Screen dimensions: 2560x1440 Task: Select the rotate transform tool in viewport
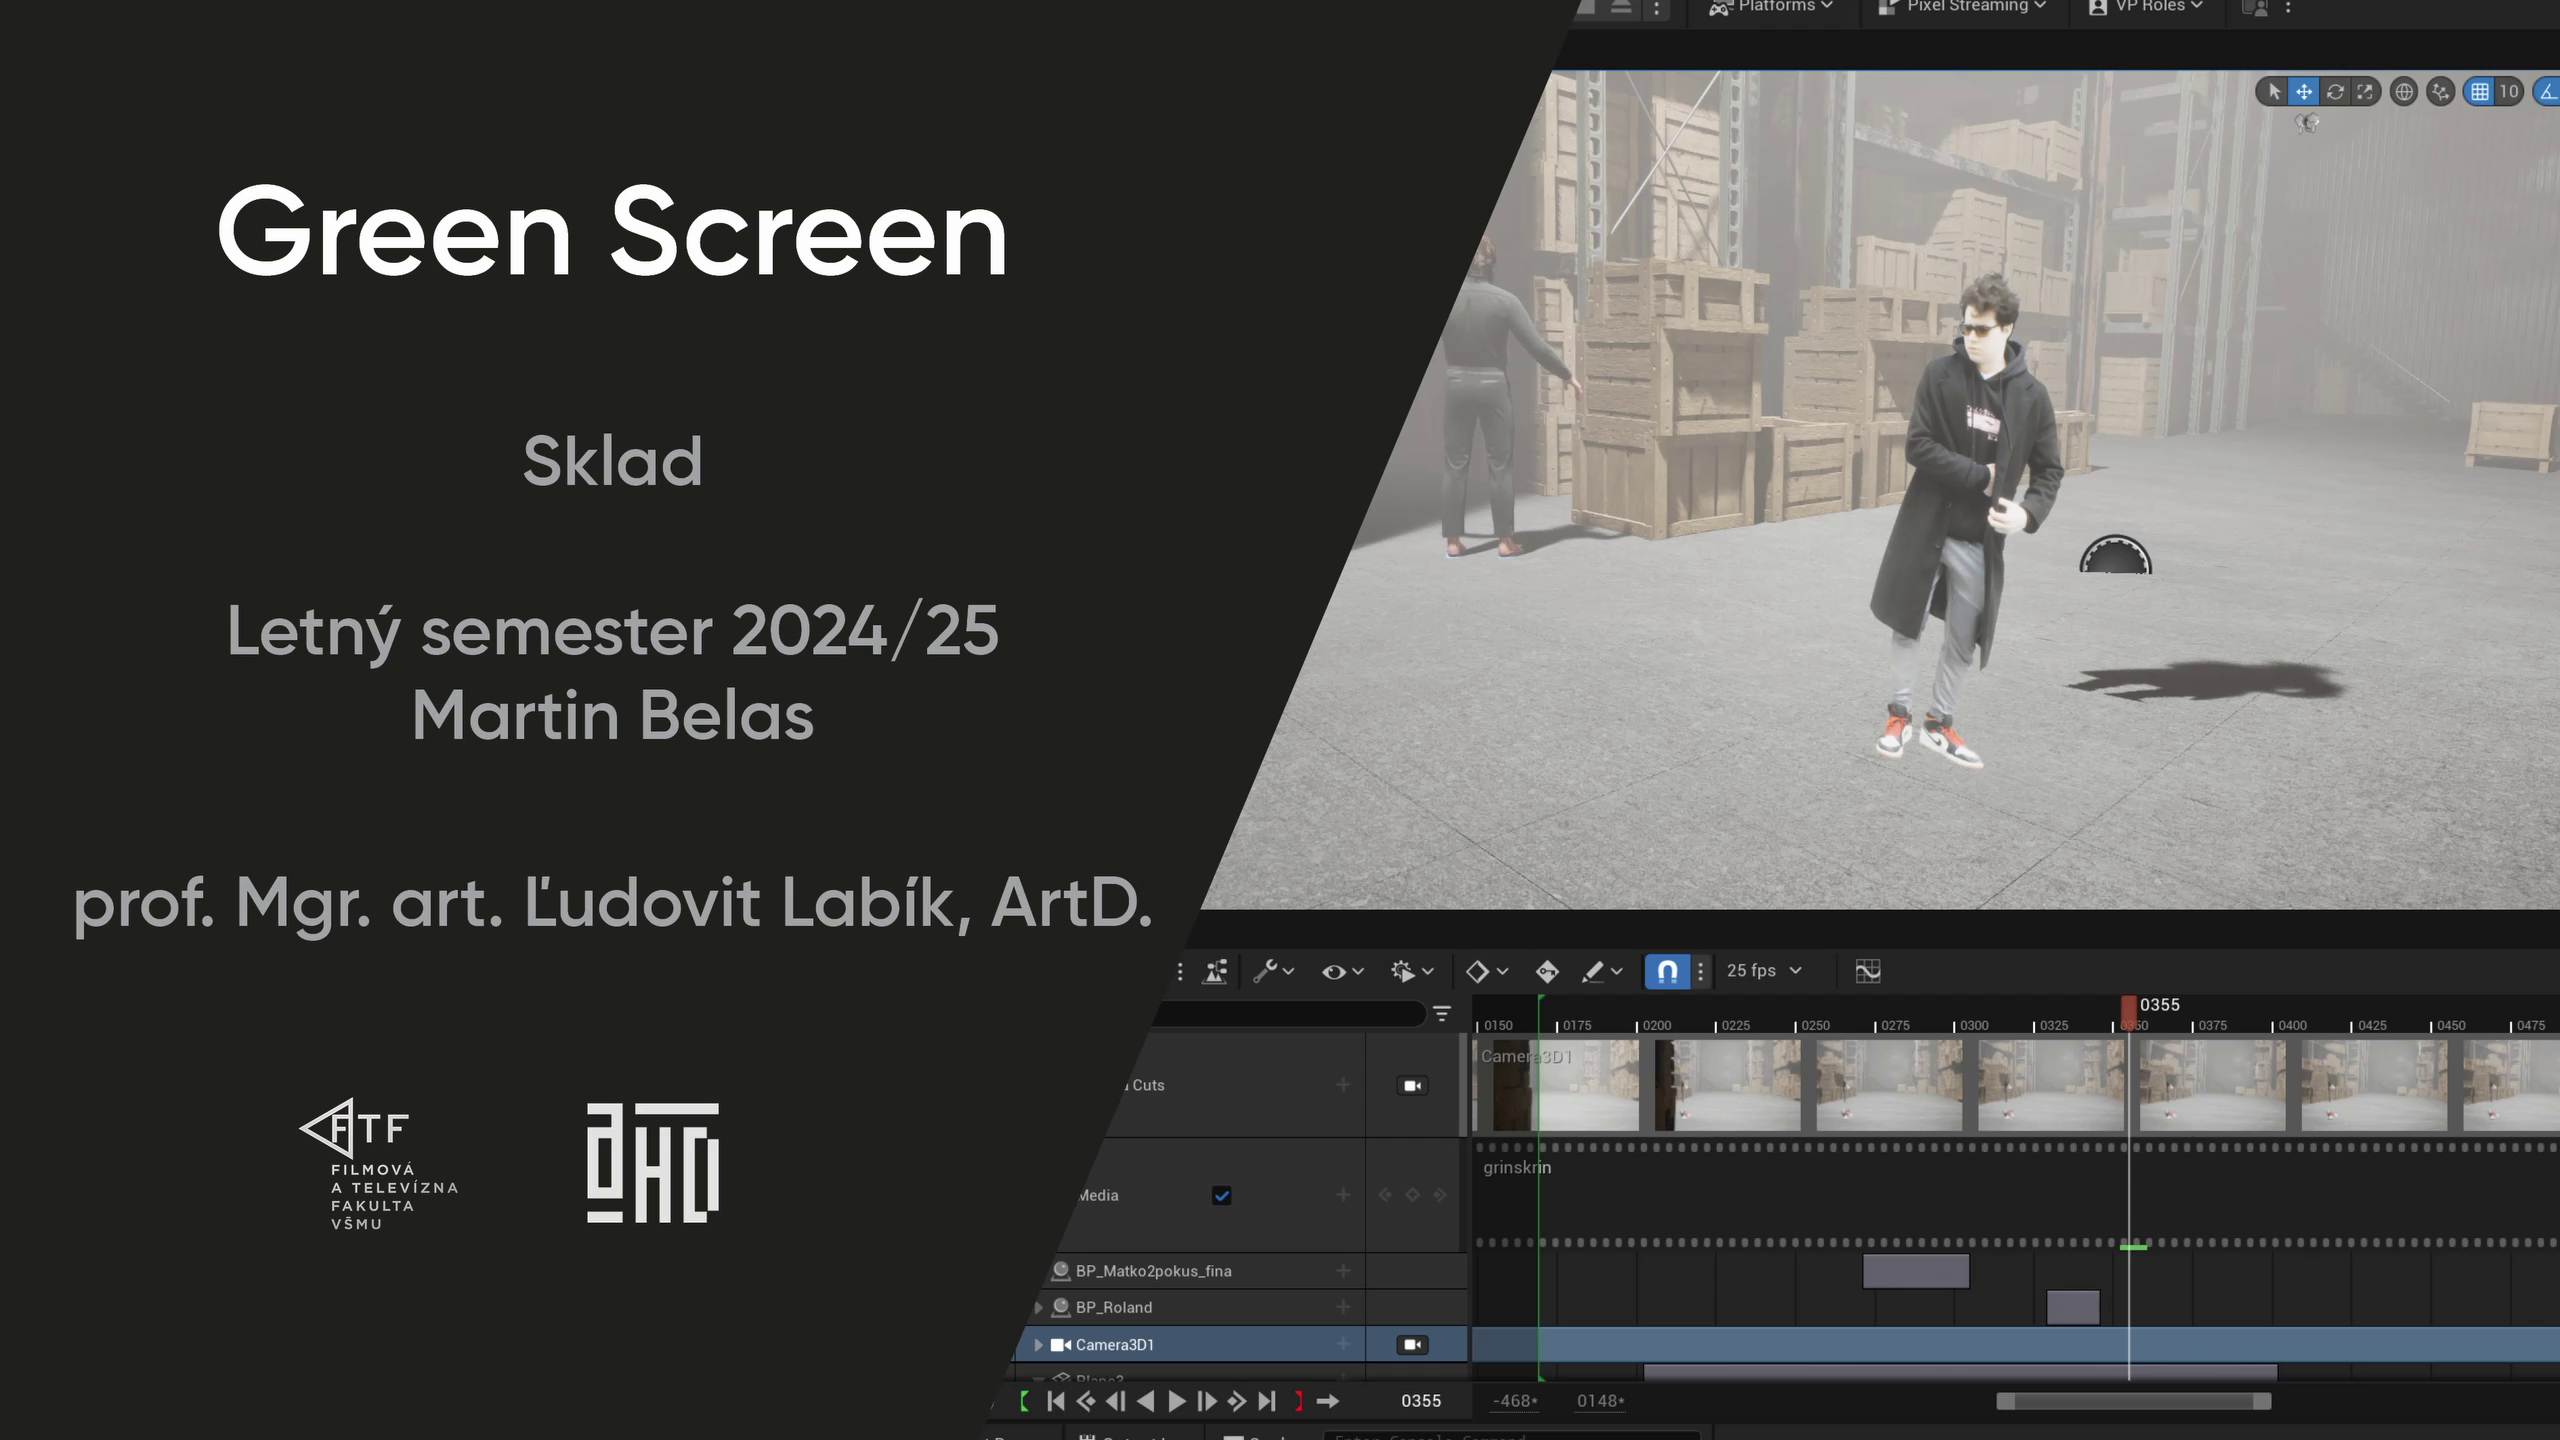(2335, 92)
